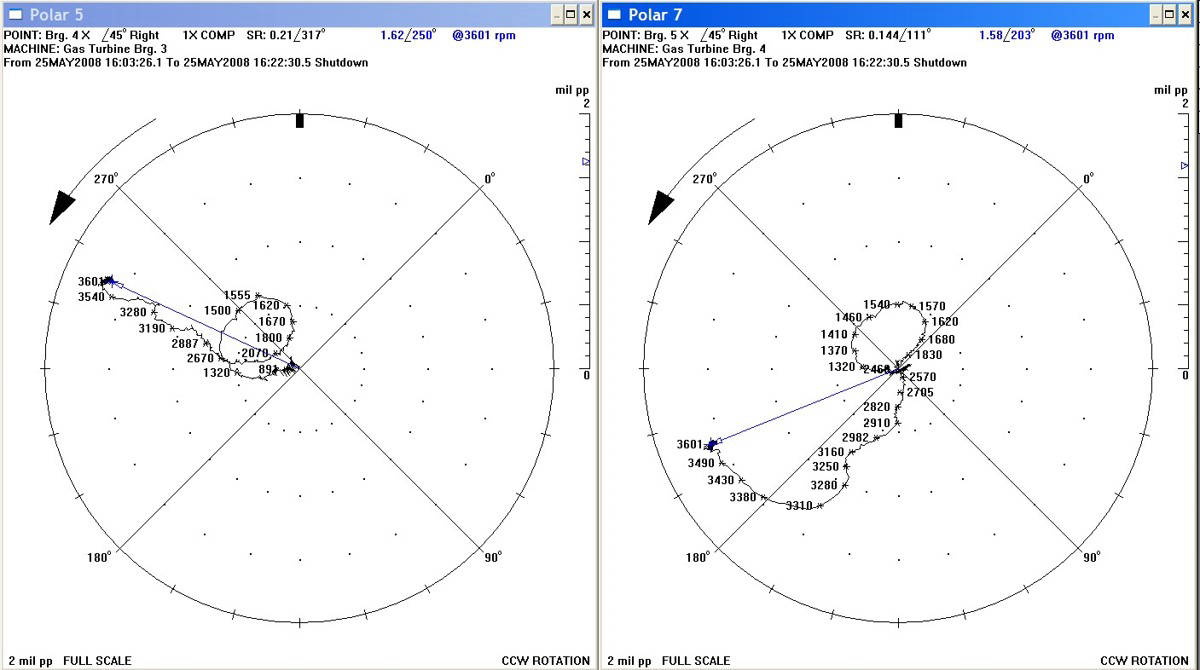This screenshot has height=670, width=1200.
Task: Click the Polar 5 window system icon
Action: click(14, 14)
